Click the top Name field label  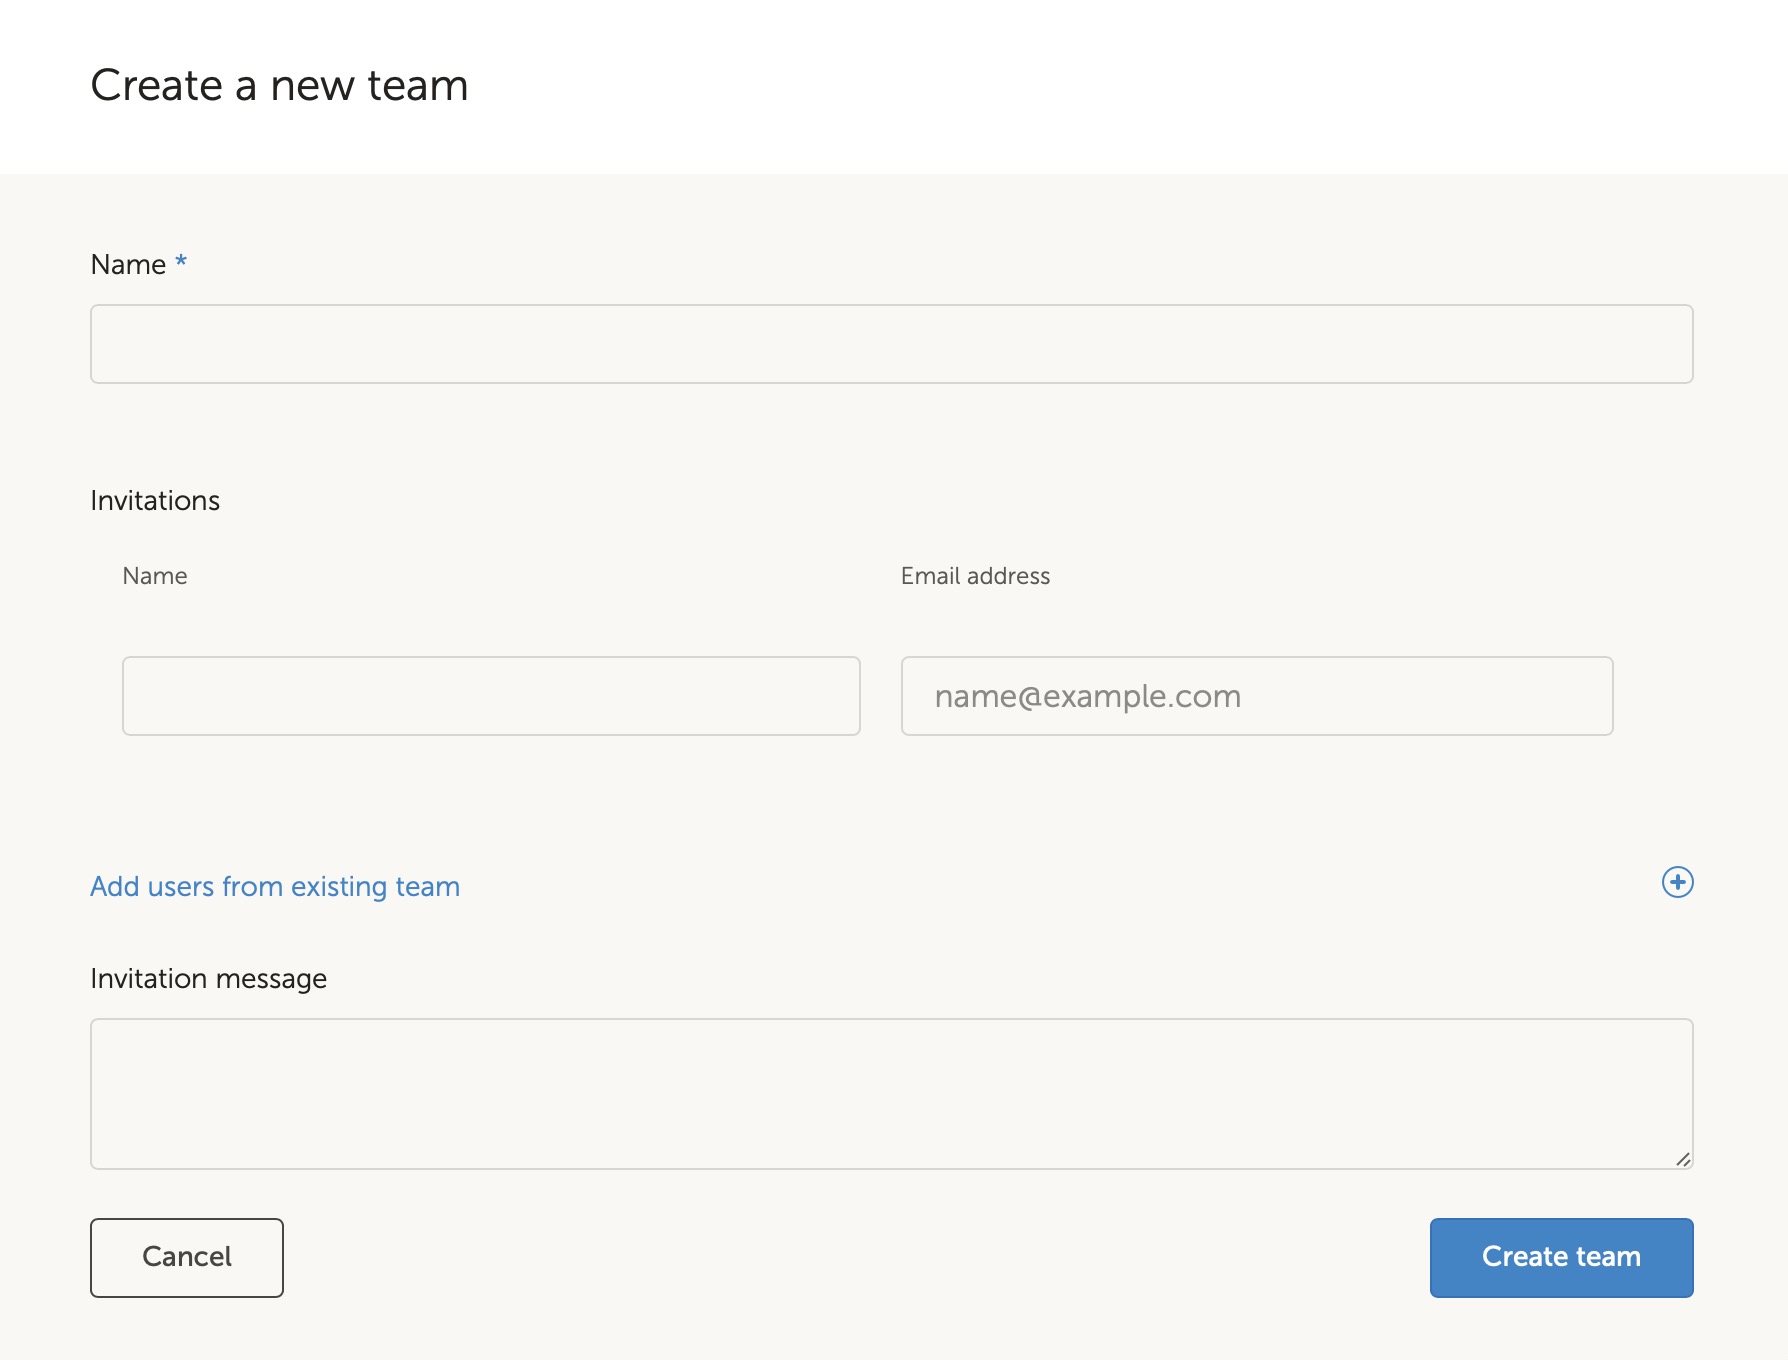(128, 264)
